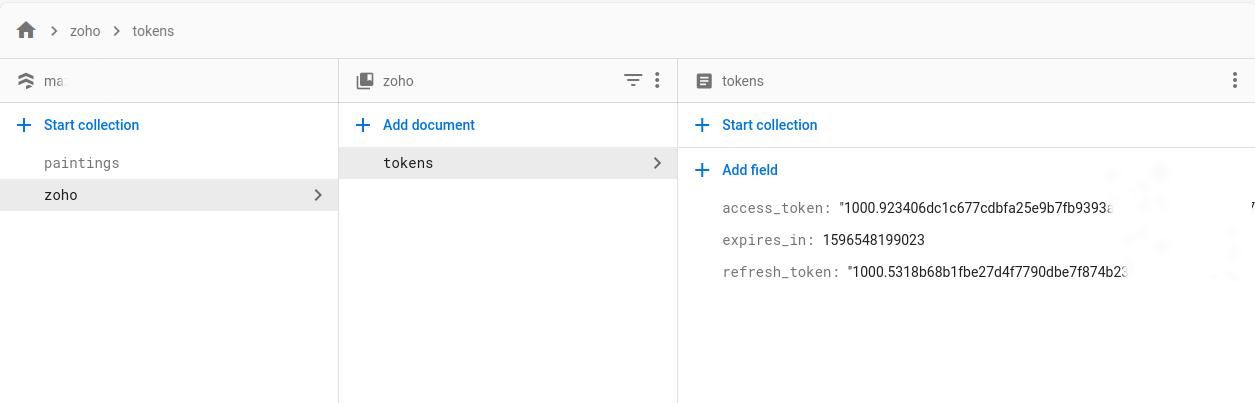The width and height of the screenshot is (1255, 403).
Task: Start subcollection in tokens document
Action: click(769, 125)
